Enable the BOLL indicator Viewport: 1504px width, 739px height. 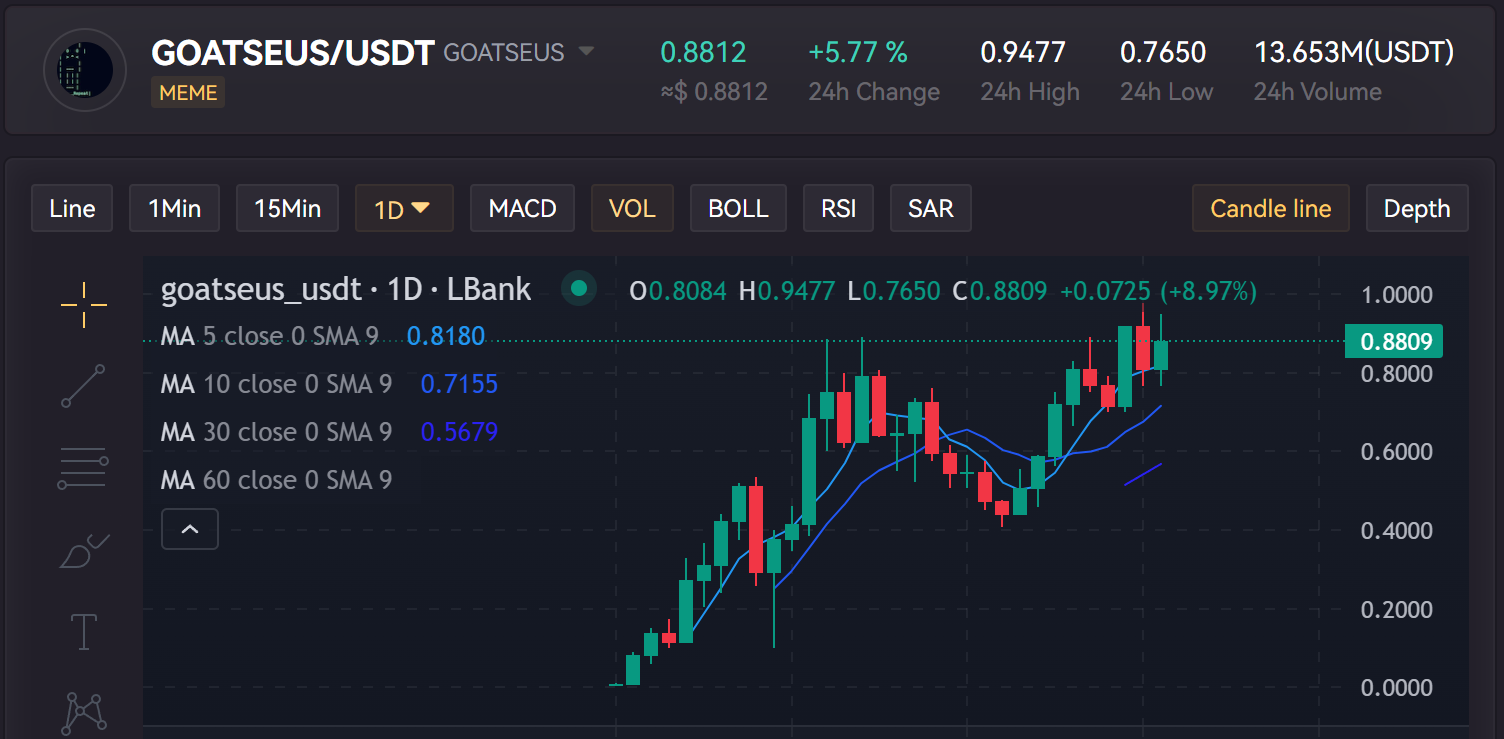pyautogui.click(x=738, y=209)
